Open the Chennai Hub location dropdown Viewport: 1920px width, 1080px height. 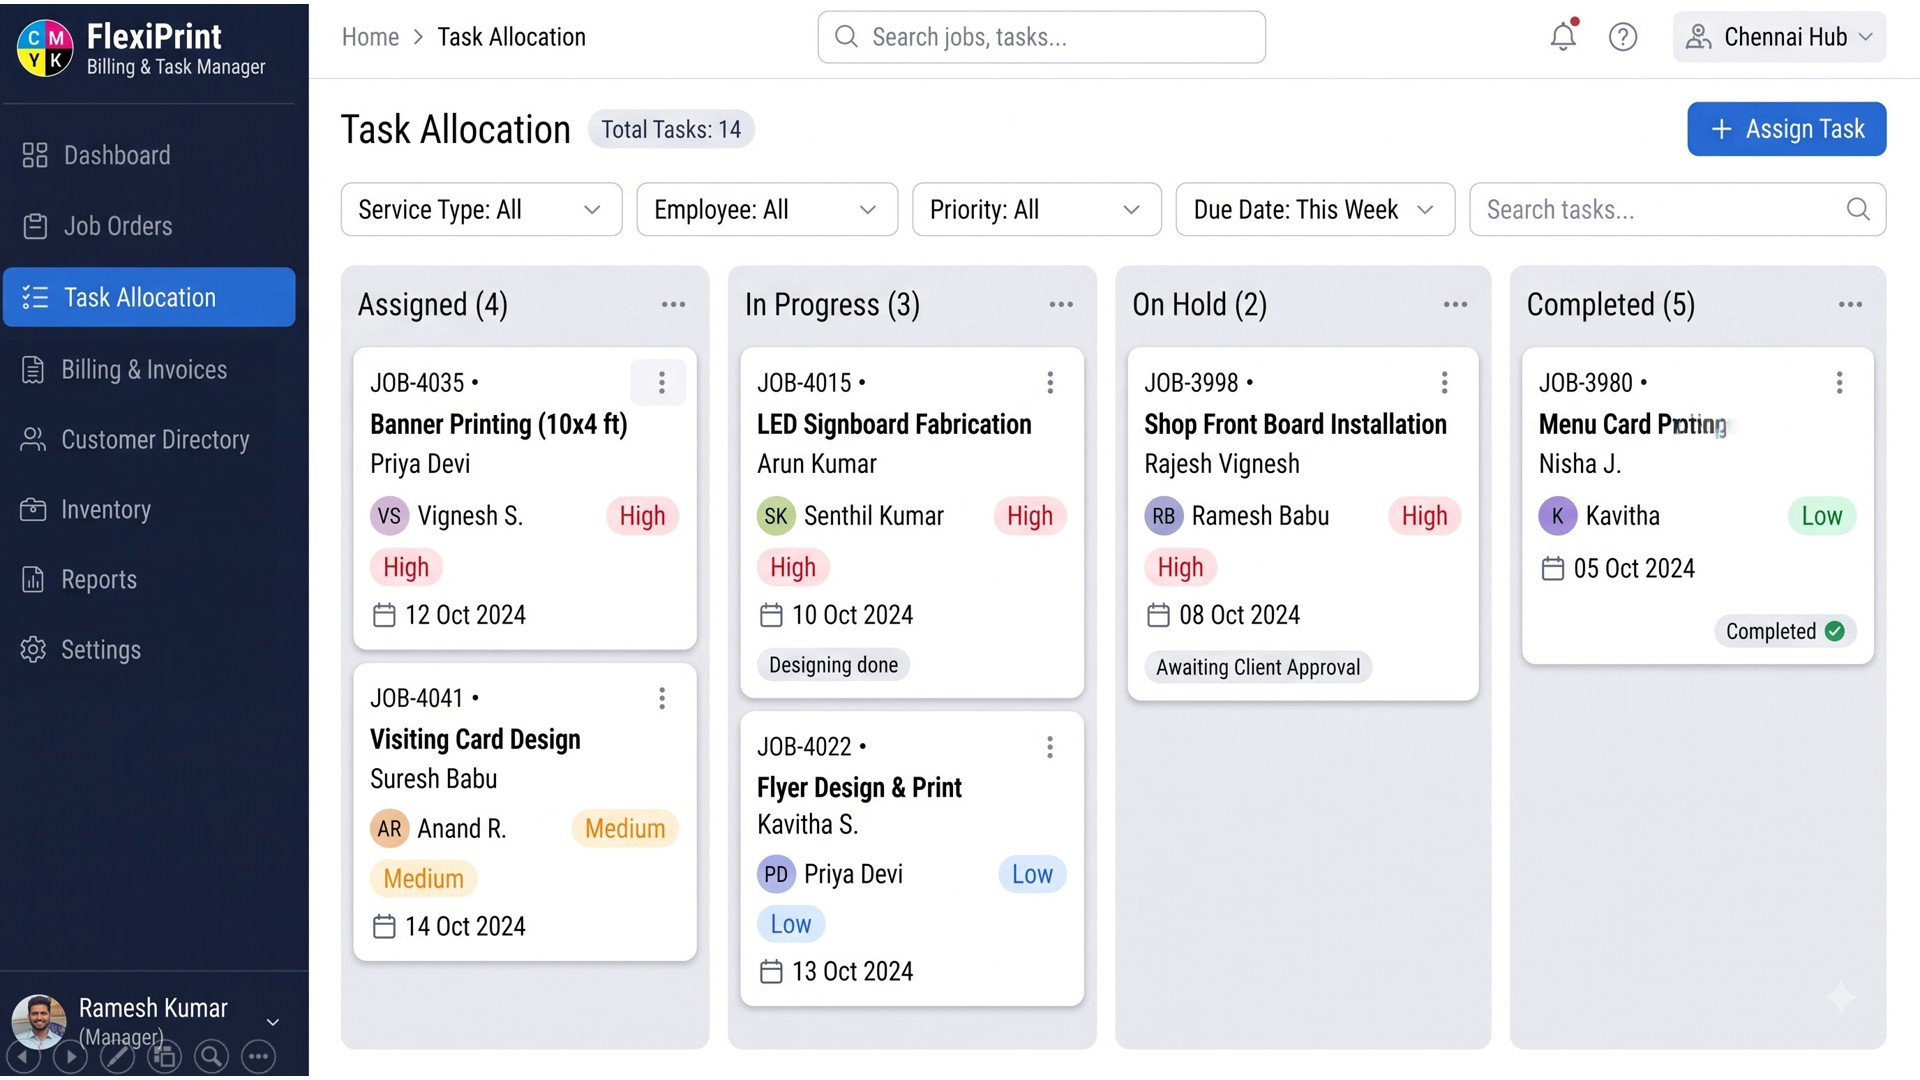click(x=1779, y=37)
